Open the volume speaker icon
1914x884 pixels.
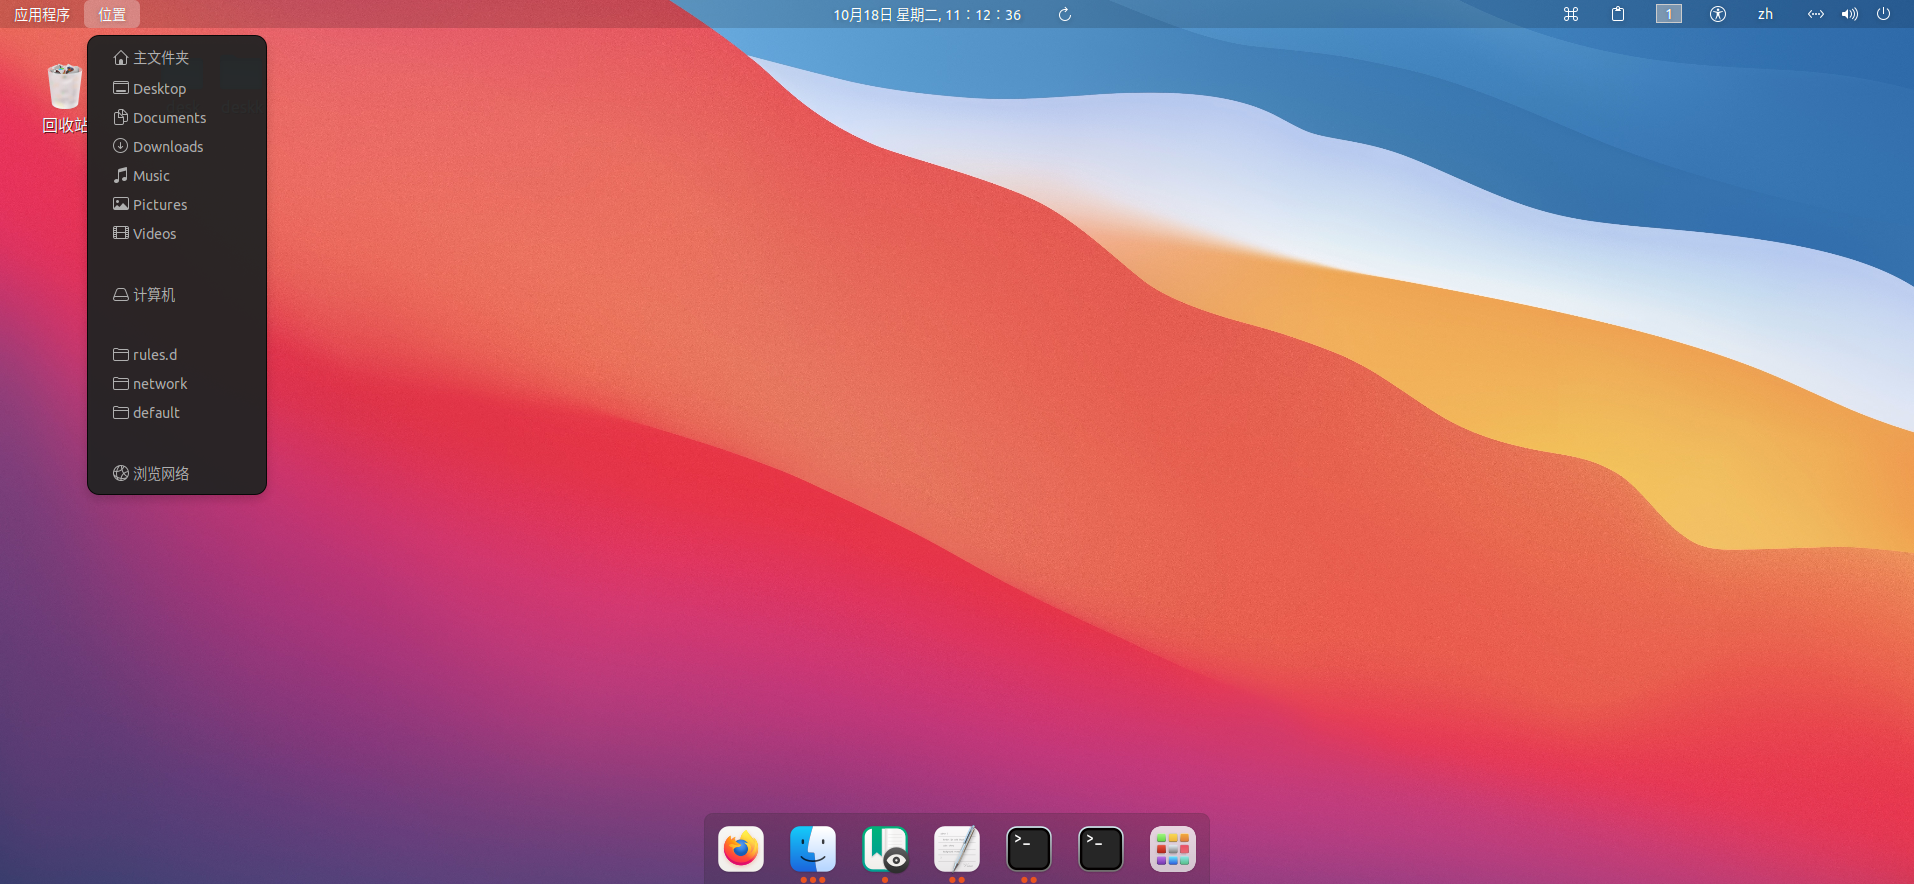pyautogui.click(x=1850, y=15)
